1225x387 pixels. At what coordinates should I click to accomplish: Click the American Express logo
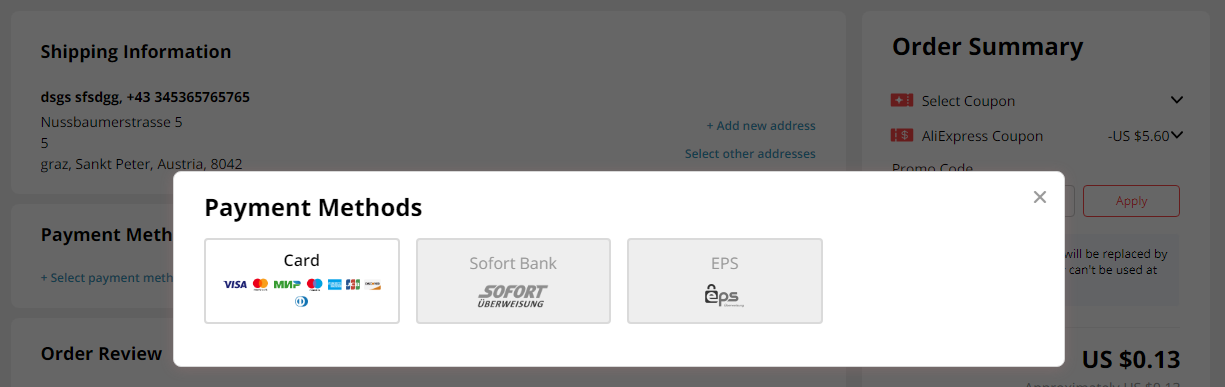point(334,285)
